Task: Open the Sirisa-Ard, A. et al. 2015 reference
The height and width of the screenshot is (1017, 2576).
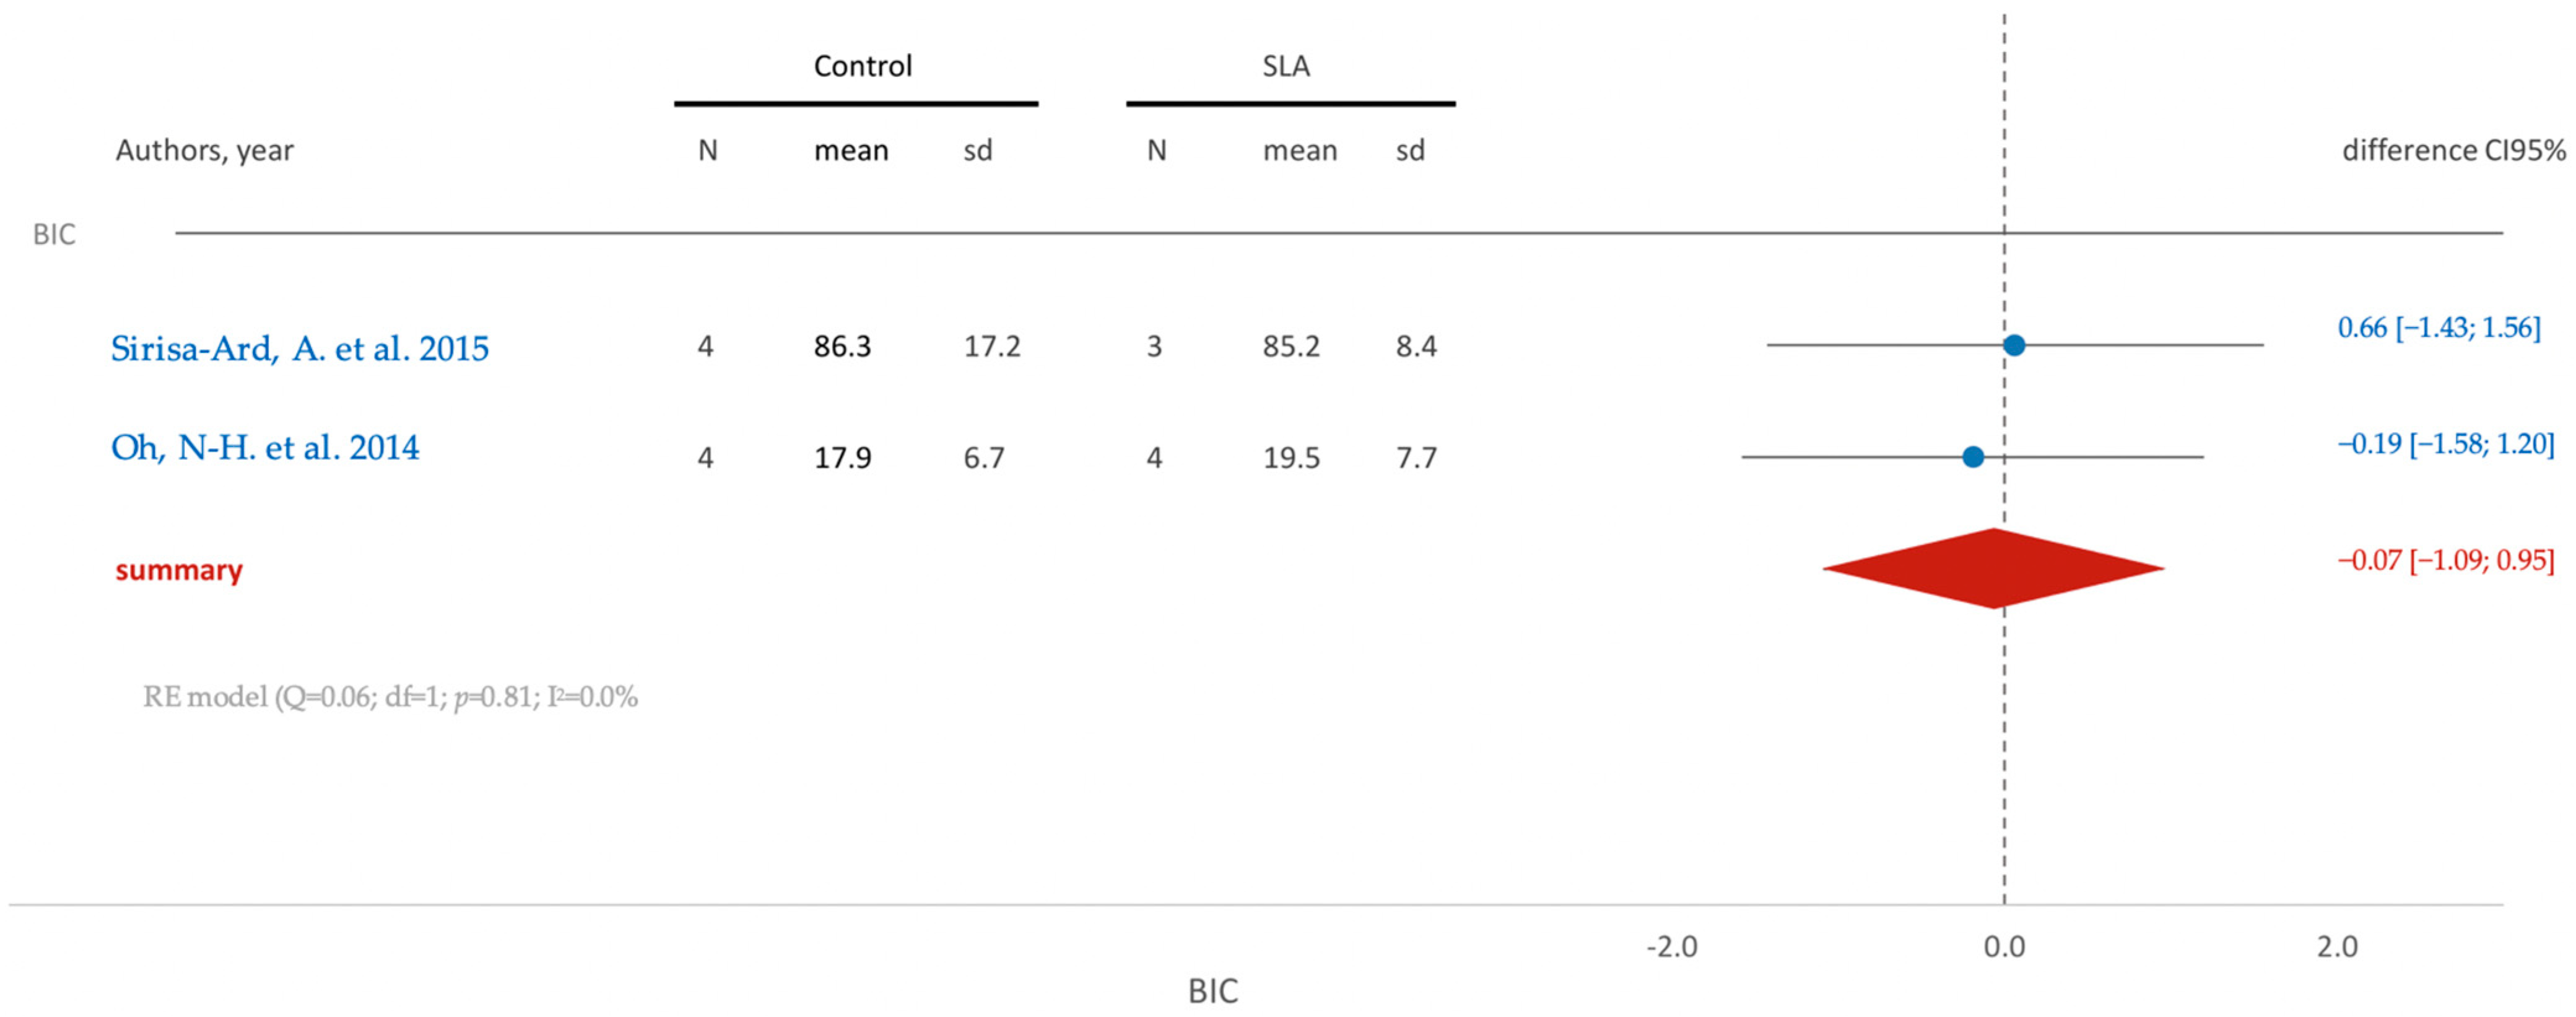Action: pyautogui.click(x=300, y=348)
